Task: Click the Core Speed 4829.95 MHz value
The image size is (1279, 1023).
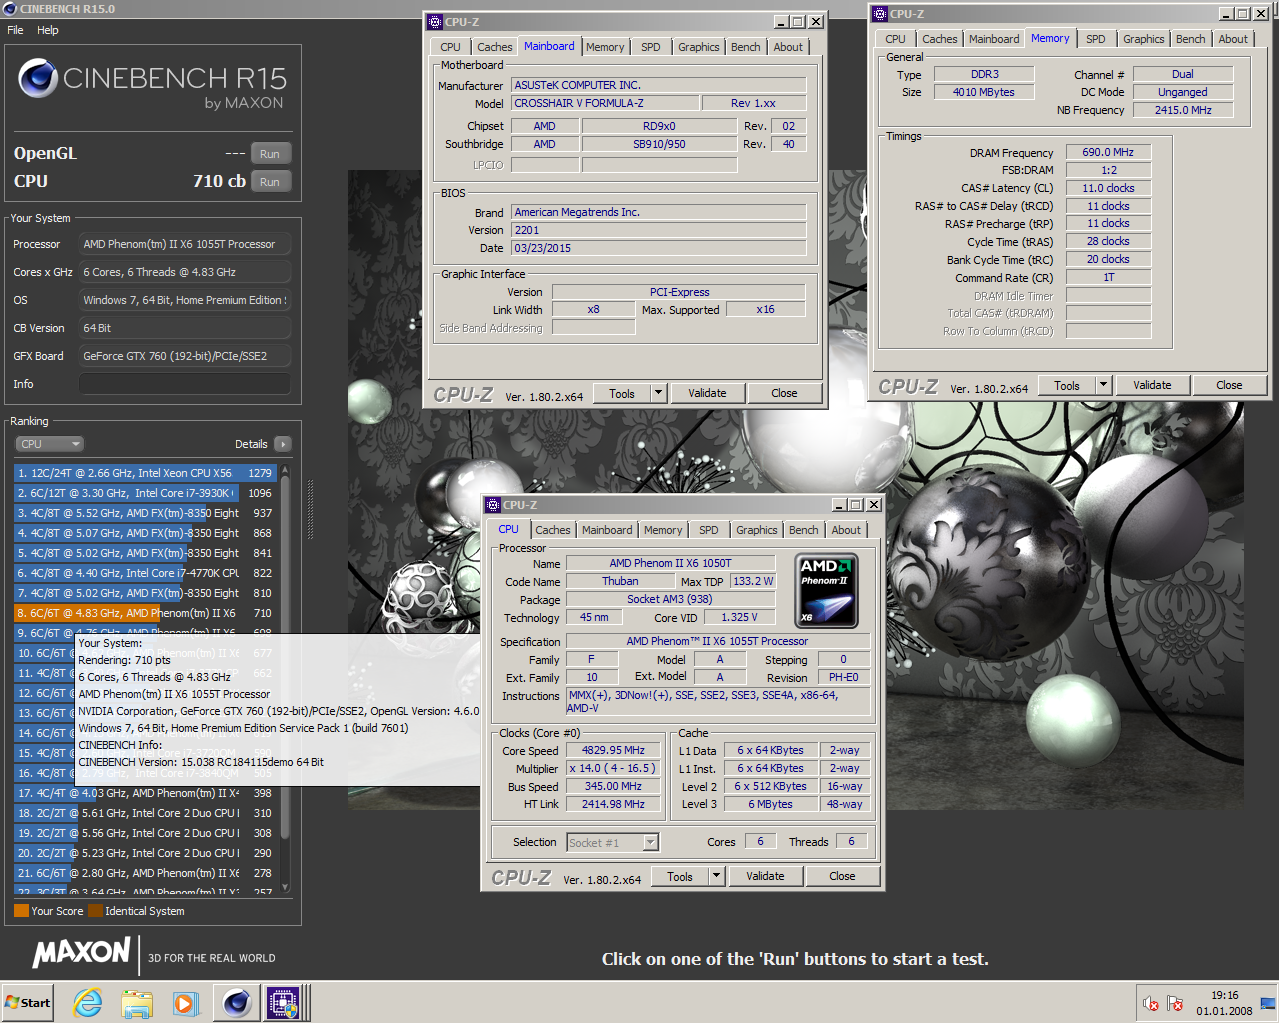Action: (614, 750)
